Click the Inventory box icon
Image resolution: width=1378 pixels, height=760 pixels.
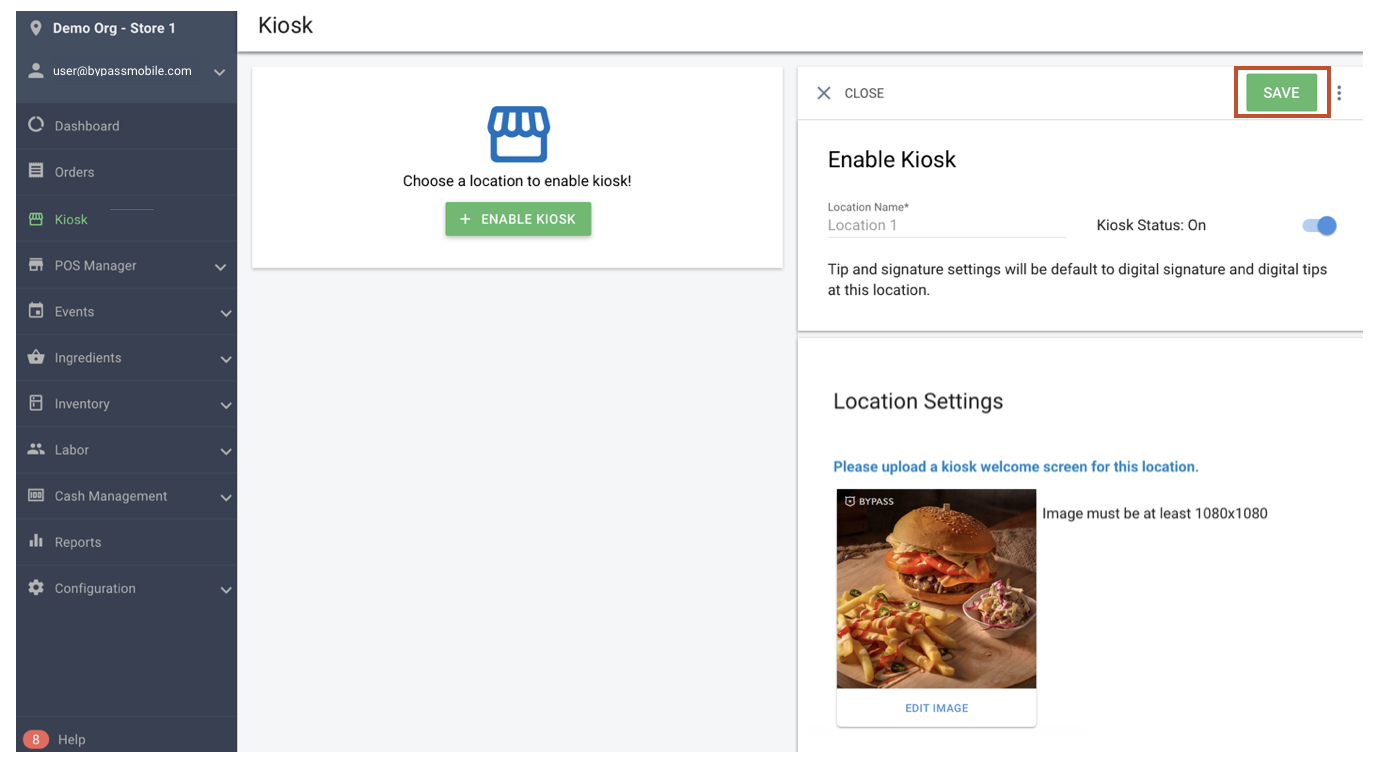pyautogui.click(x=36, y=403)
